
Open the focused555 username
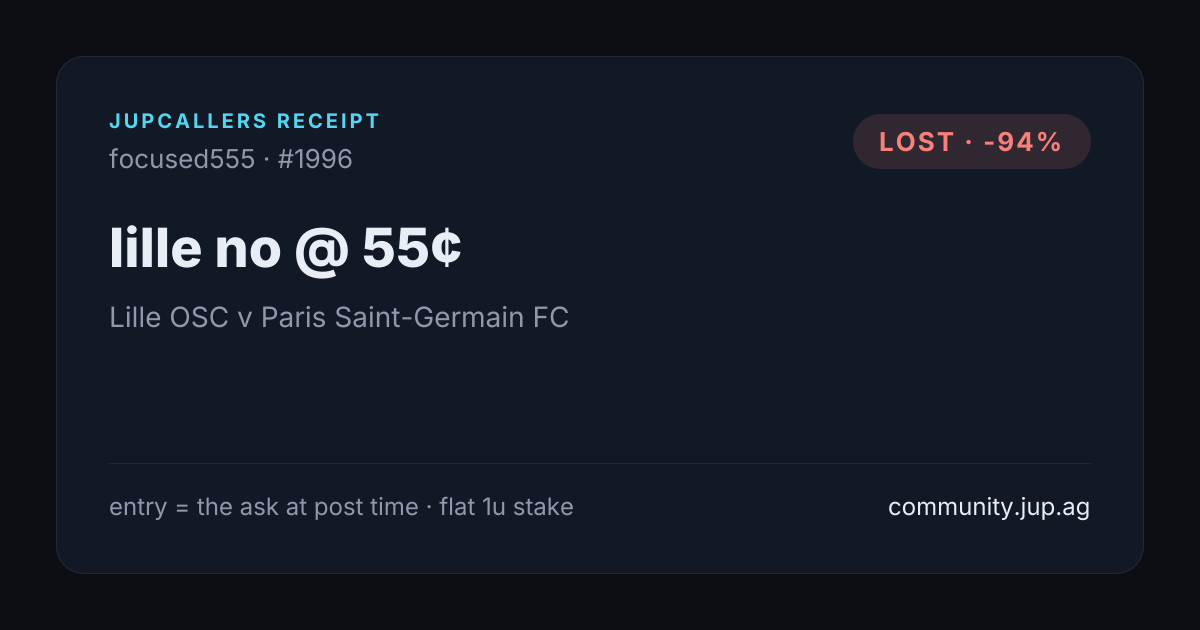182,159
